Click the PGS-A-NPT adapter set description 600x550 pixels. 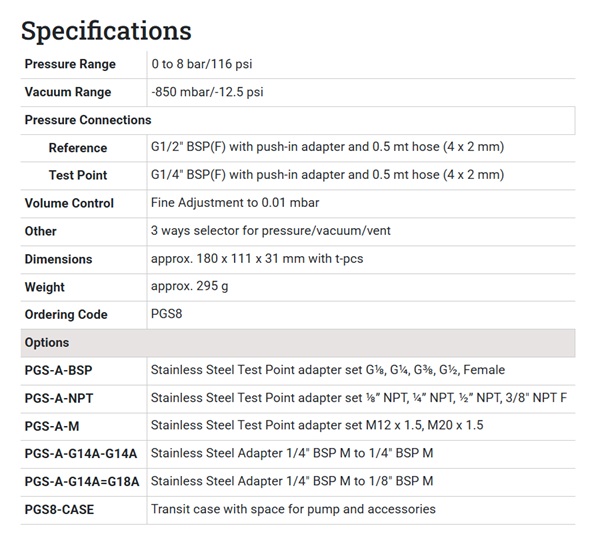tap(358, 398)
